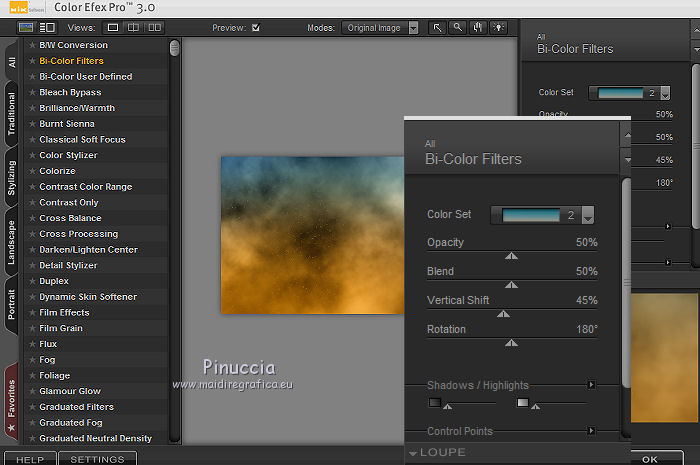
Task: Select the Cross Processing filter
Action: [x=78, y=234]
